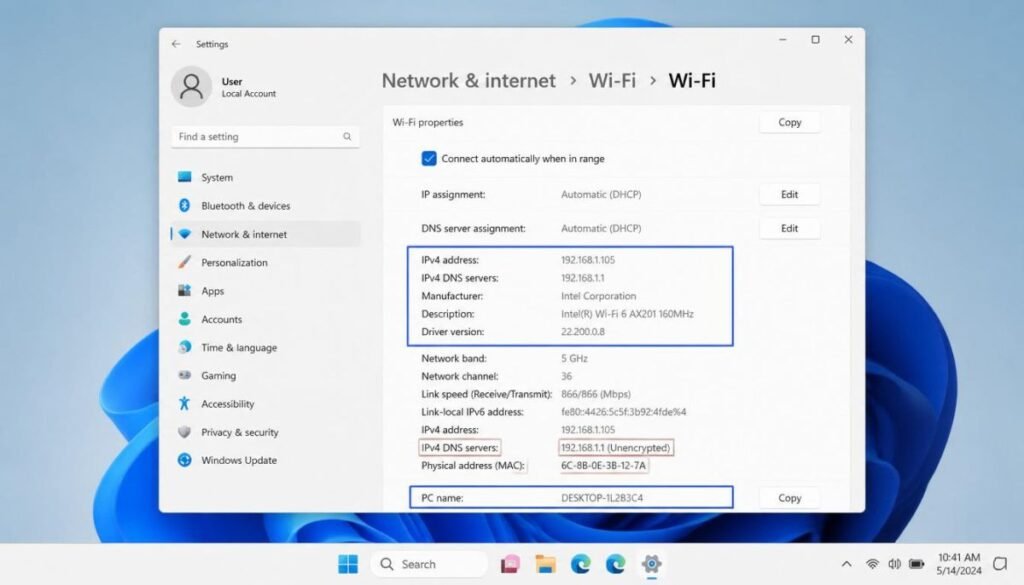
Task: Open the User account profile picture
Action: (x=191, y=86)
